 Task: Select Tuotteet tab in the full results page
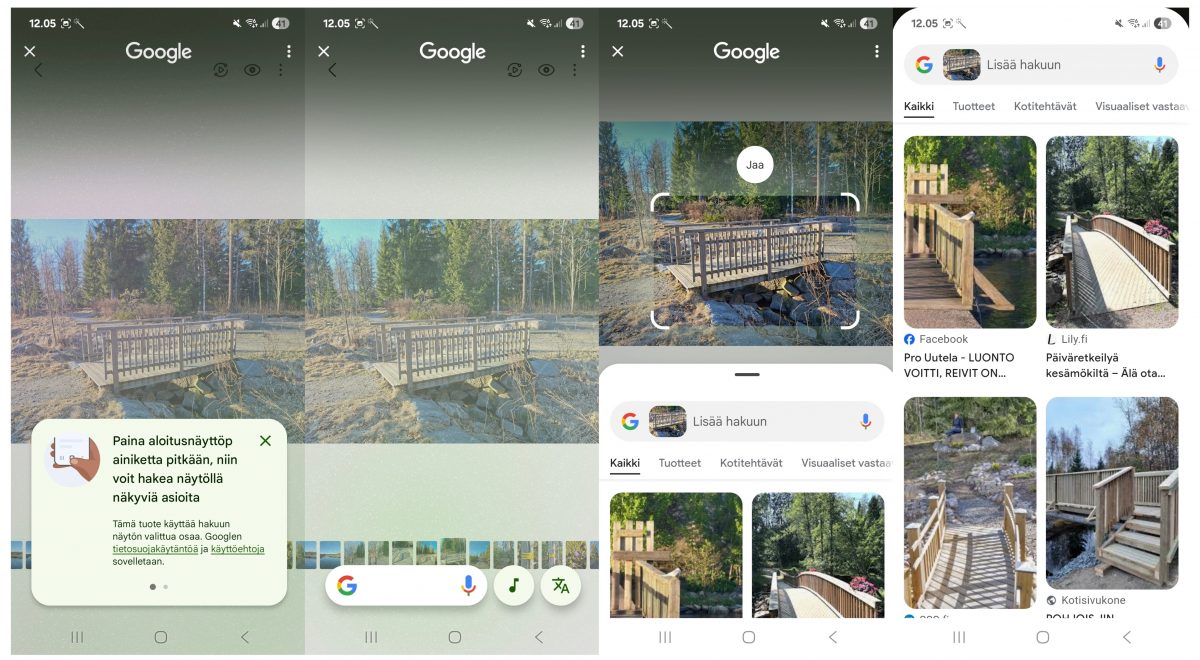(974, 106)
